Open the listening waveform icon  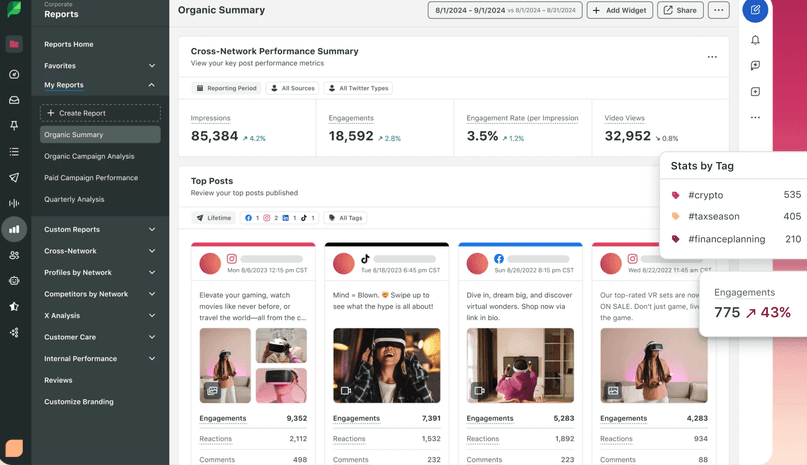pos(14,203)
